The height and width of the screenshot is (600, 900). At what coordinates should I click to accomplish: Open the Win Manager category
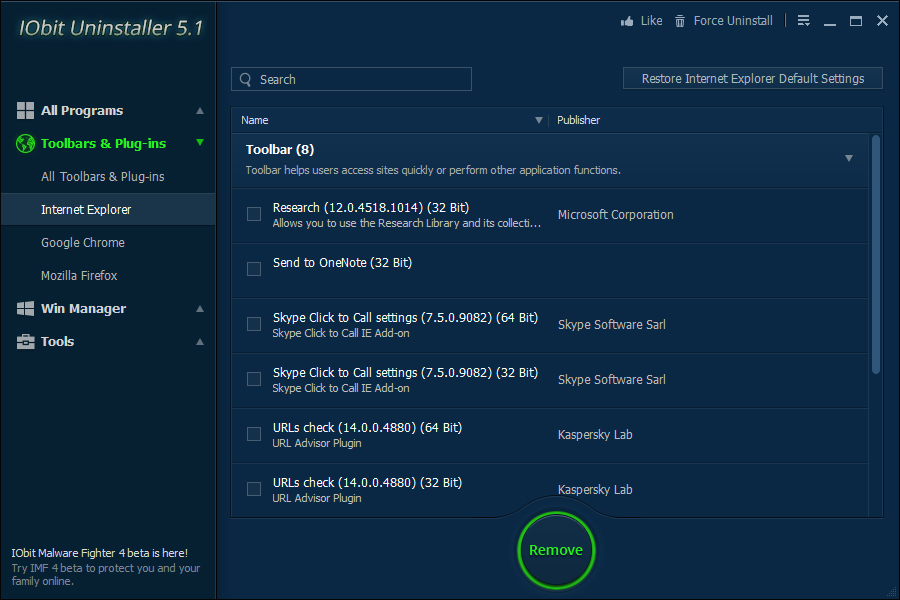pyautogui.click(x=83, y=309)
